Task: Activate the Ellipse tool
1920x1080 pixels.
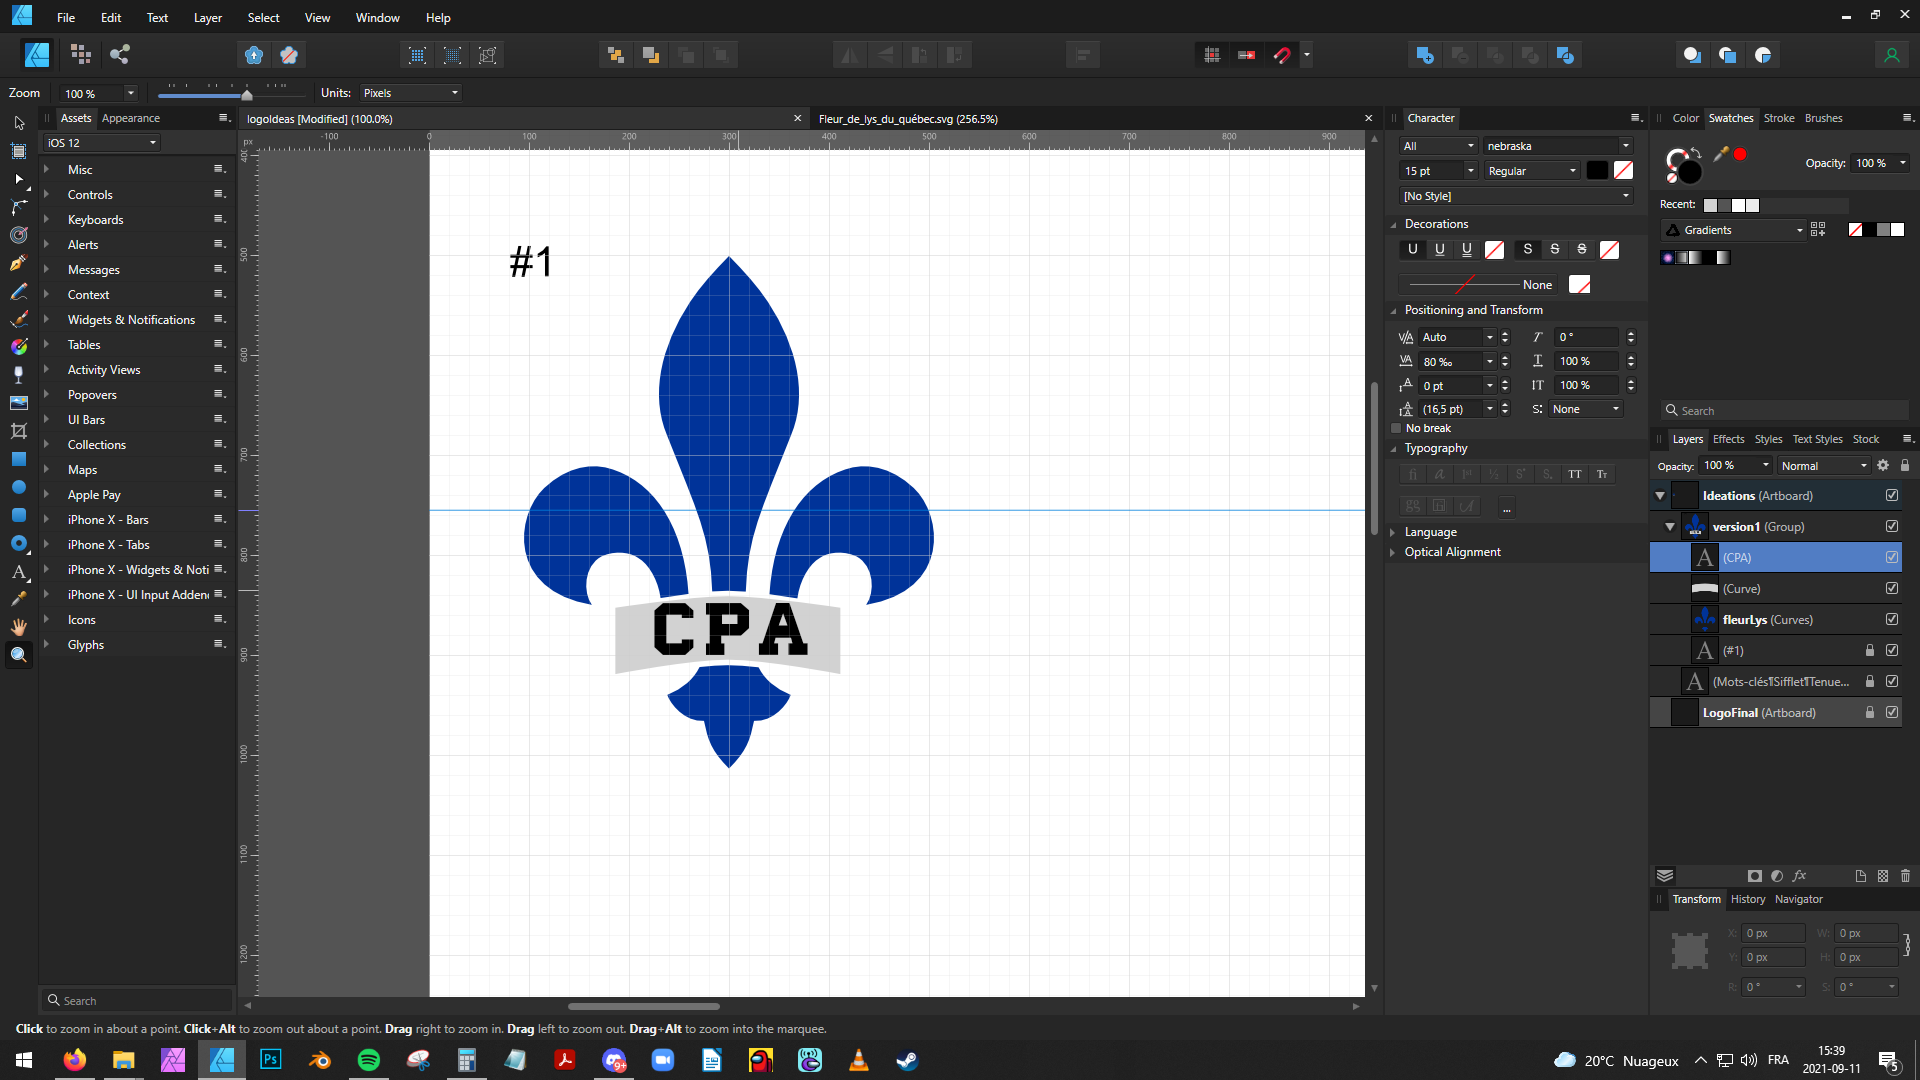Action: 18,487
